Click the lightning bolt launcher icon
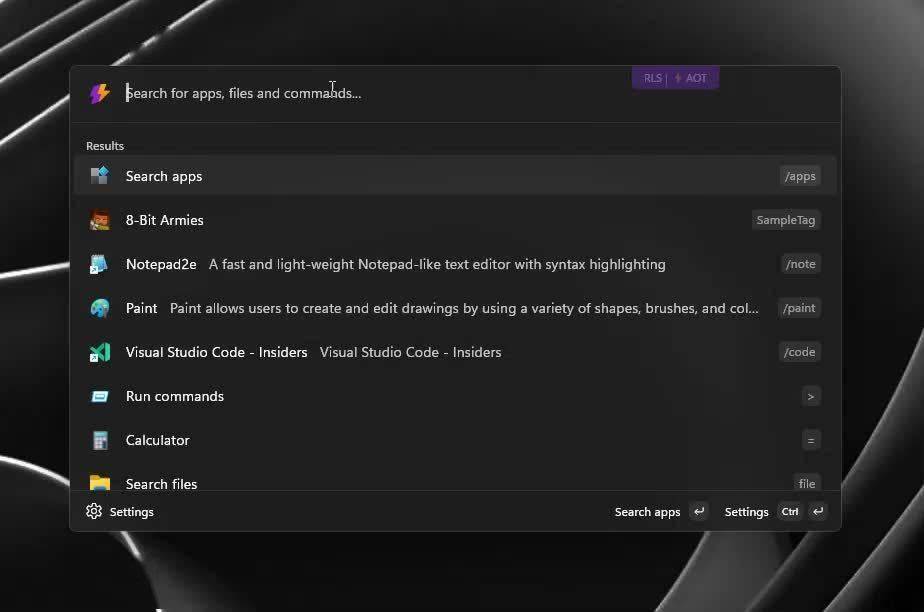The height and width of the screenshot is (612, 924). [x=99, y=93]
